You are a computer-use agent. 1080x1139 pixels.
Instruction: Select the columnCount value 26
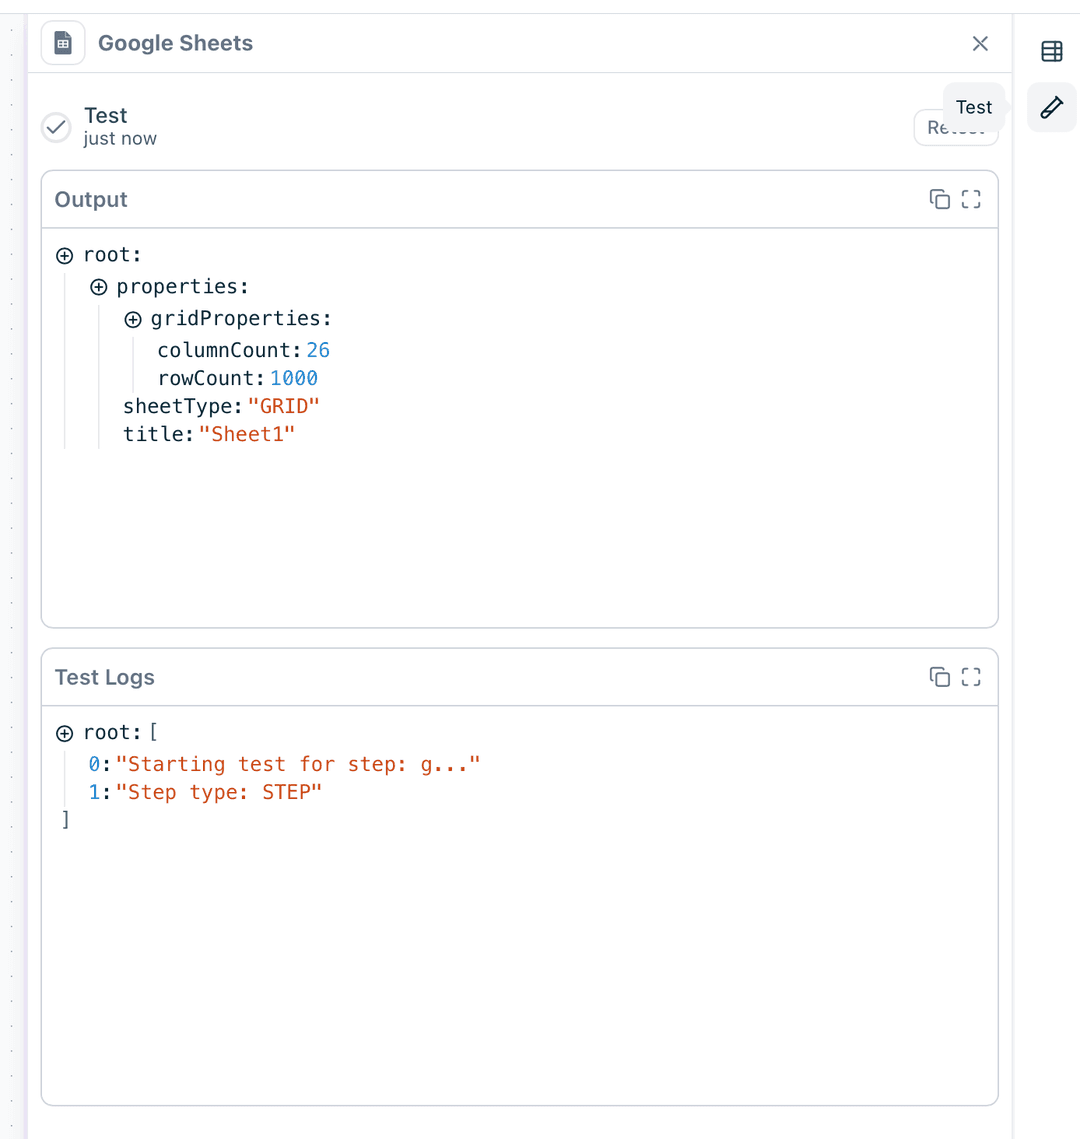click(x=318, y=350)
